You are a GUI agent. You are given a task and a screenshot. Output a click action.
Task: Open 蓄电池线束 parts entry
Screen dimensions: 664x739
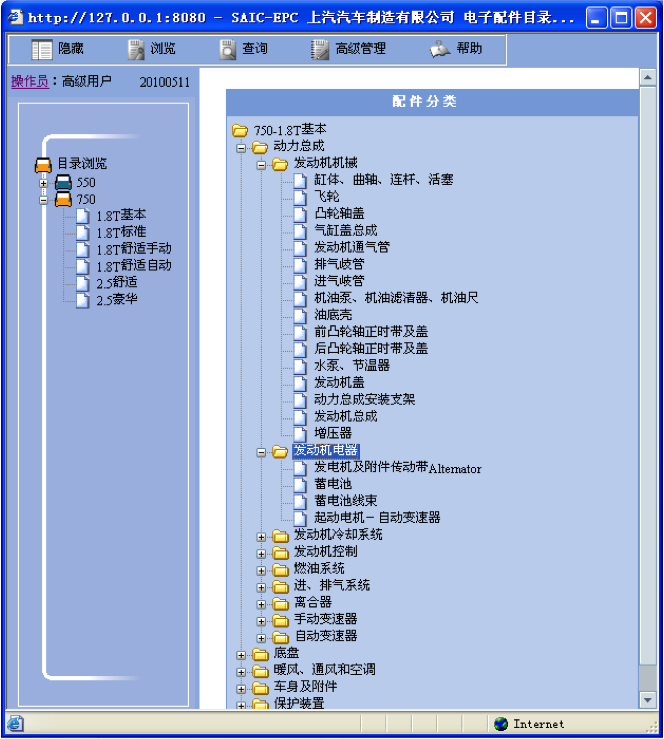pyautogui.click(x=346, y=501)
